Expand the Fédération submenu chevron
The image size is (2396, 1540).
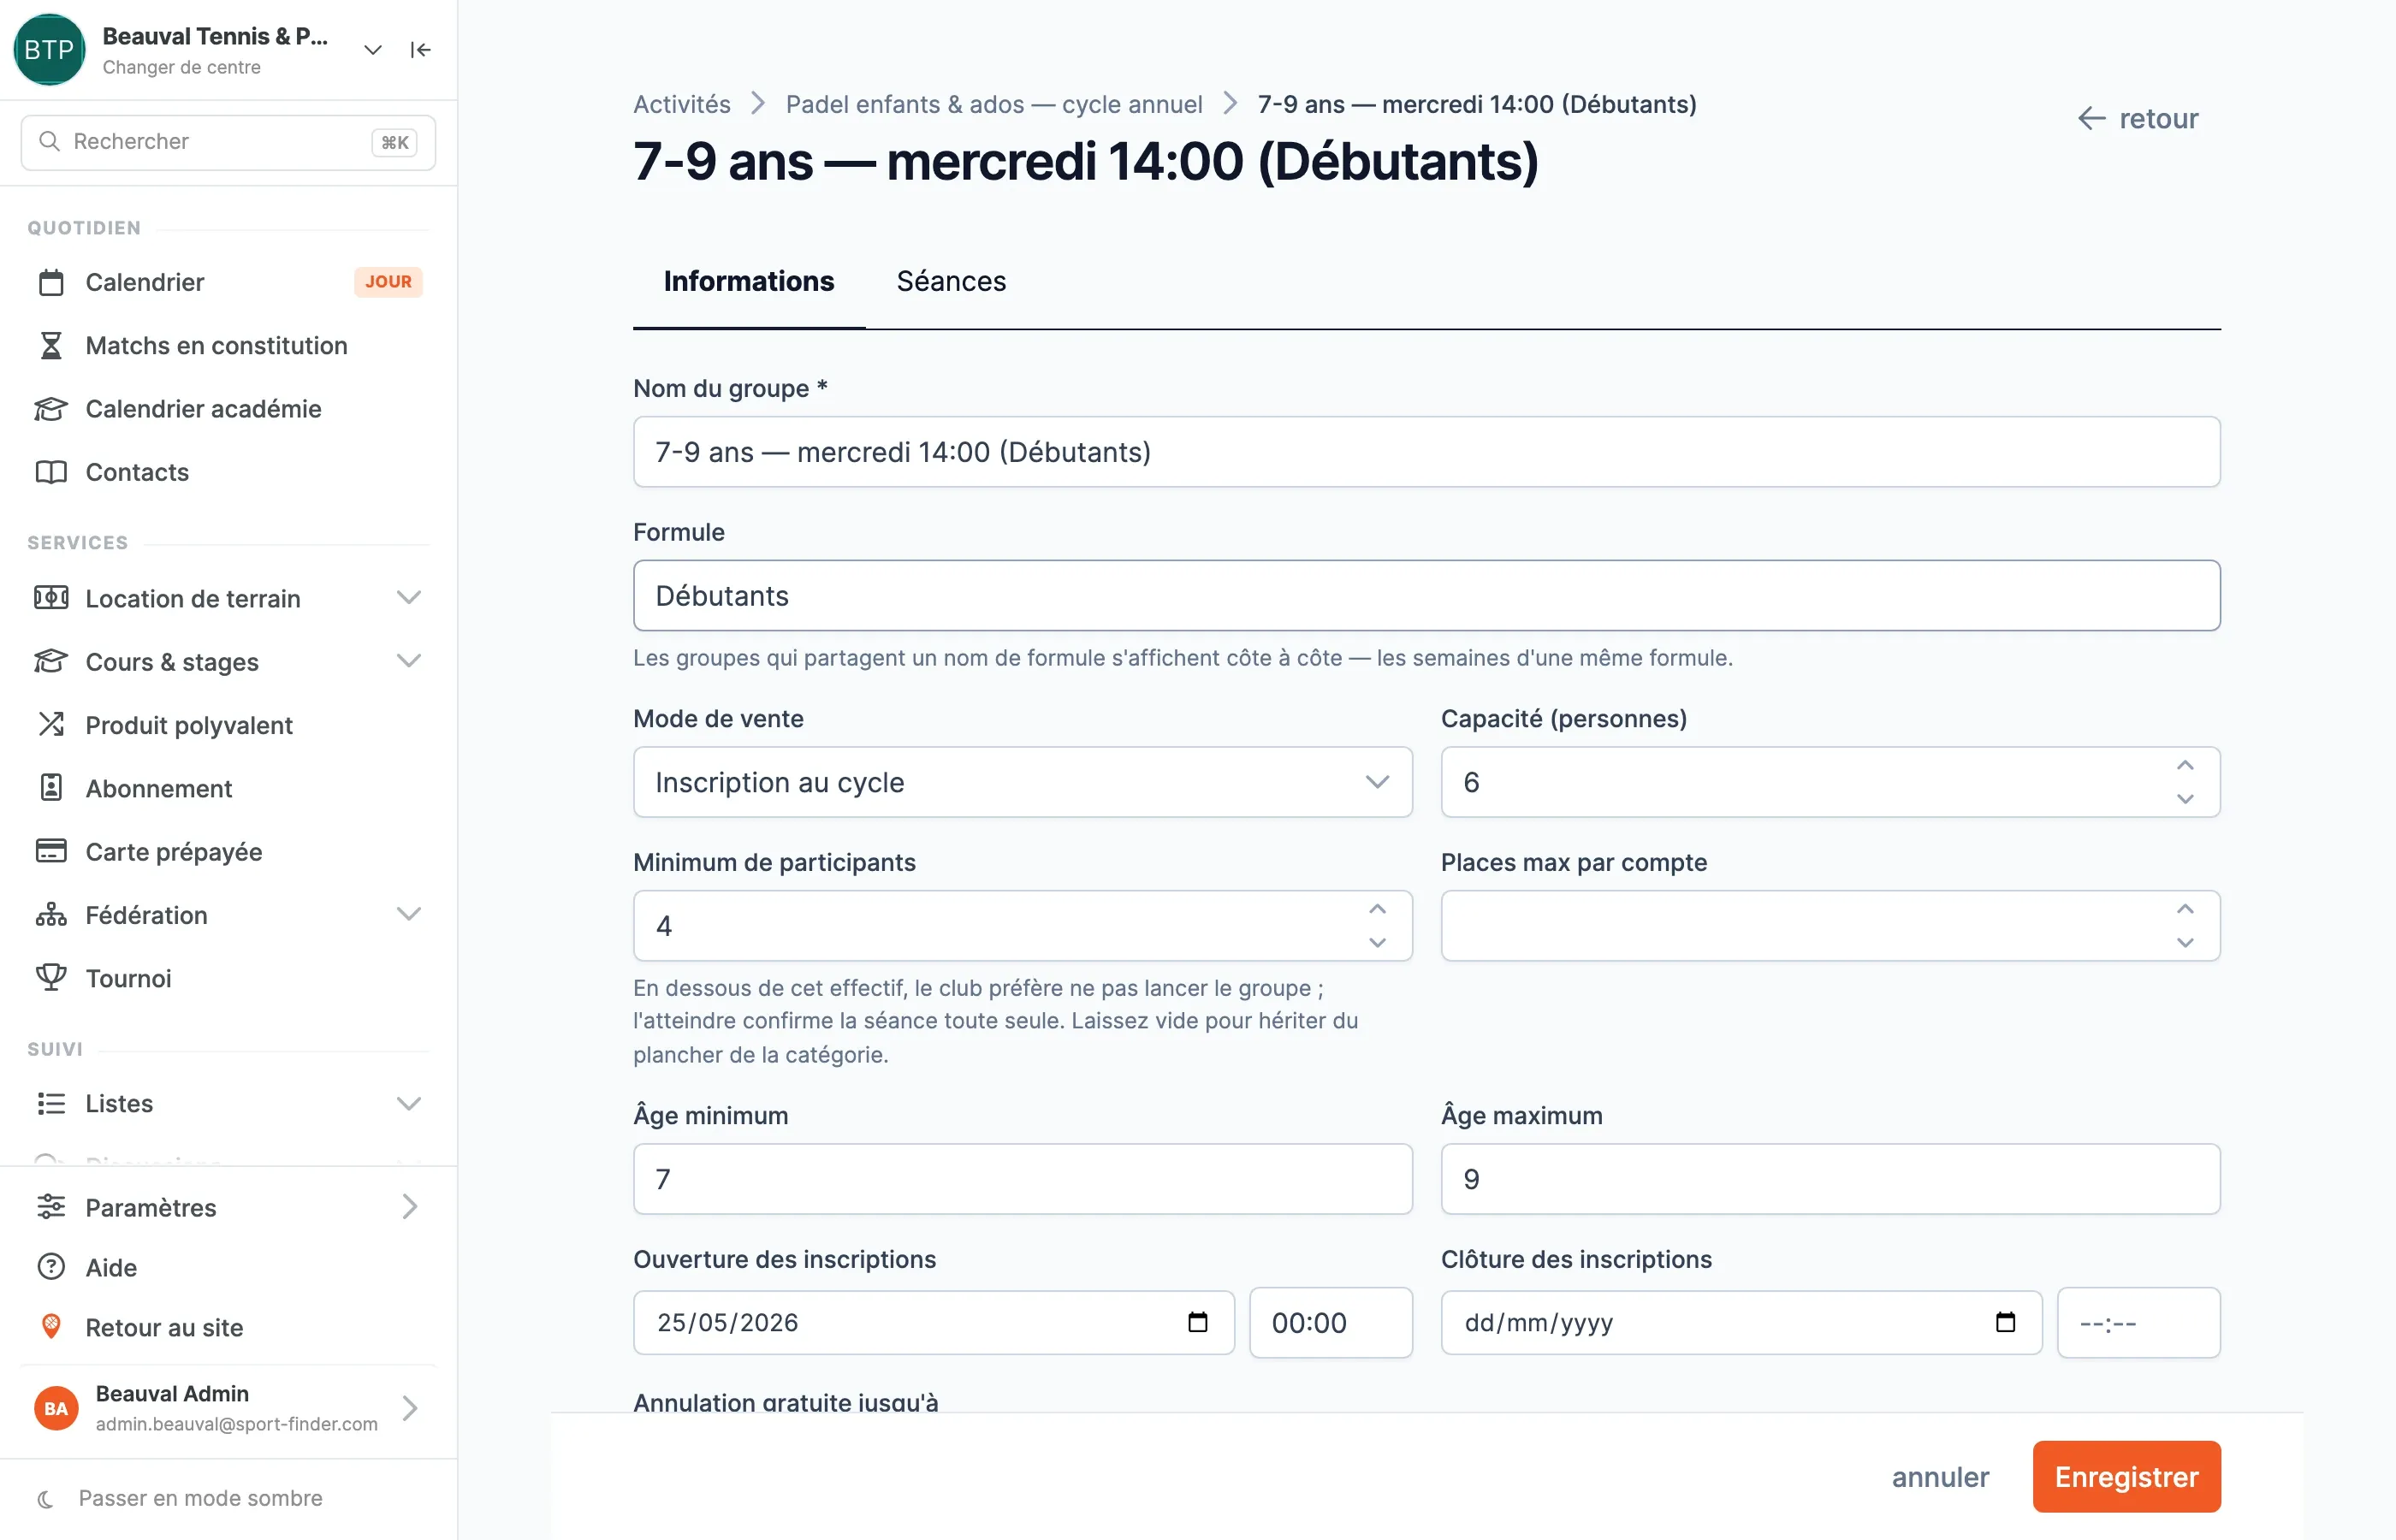[x=408, y=914]
